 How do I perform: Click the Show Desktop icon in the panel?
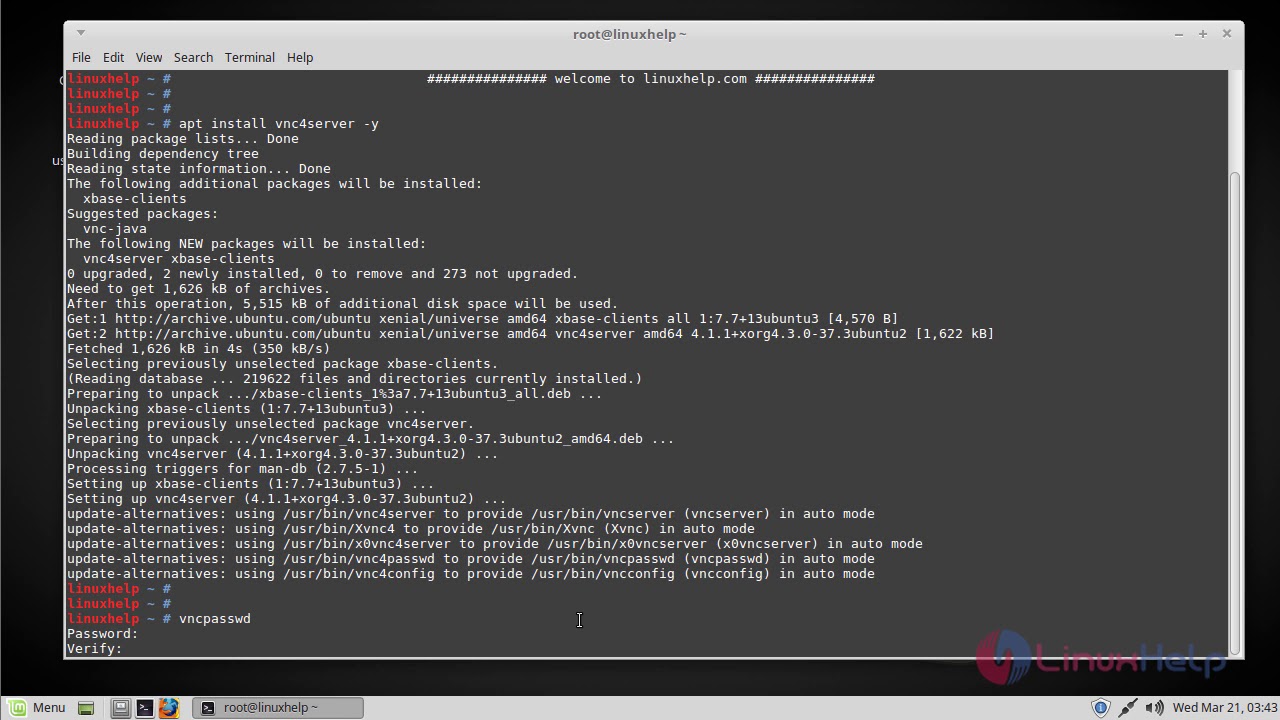coord(86,708)
